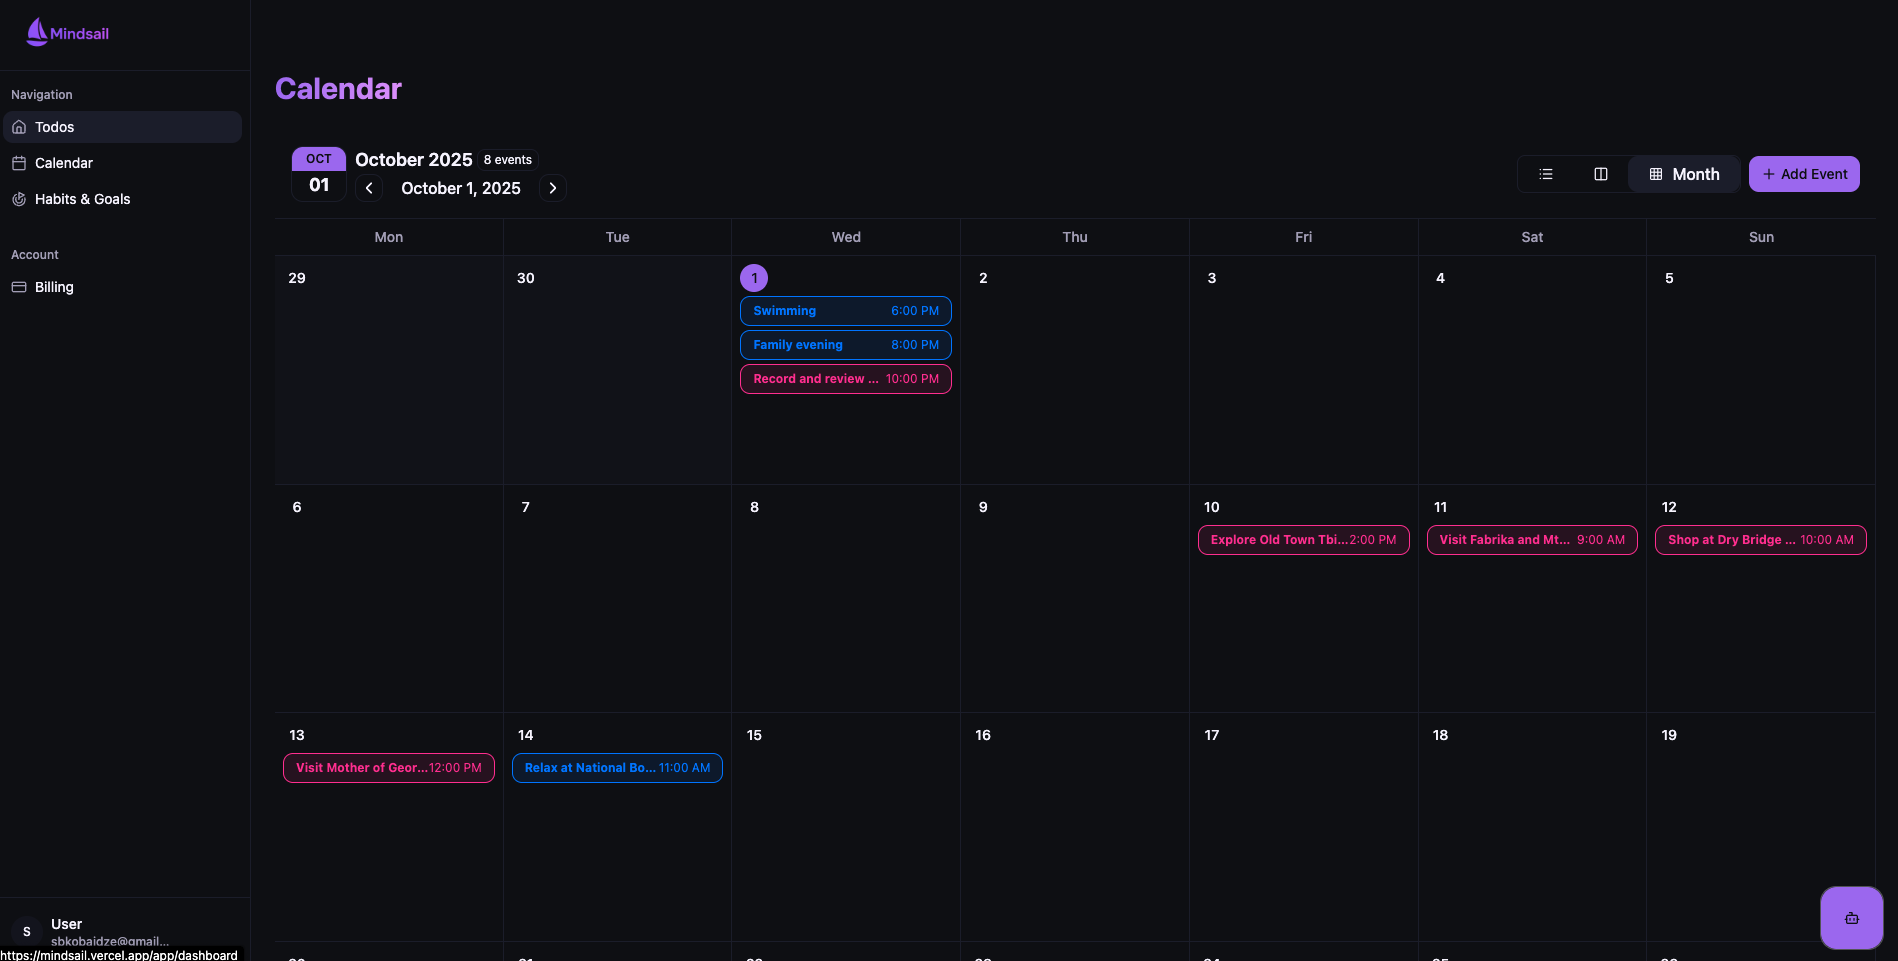Select day 18 in the calendar
The height and width of the screenshot is (961, 1898).
tap(1440, 735)
